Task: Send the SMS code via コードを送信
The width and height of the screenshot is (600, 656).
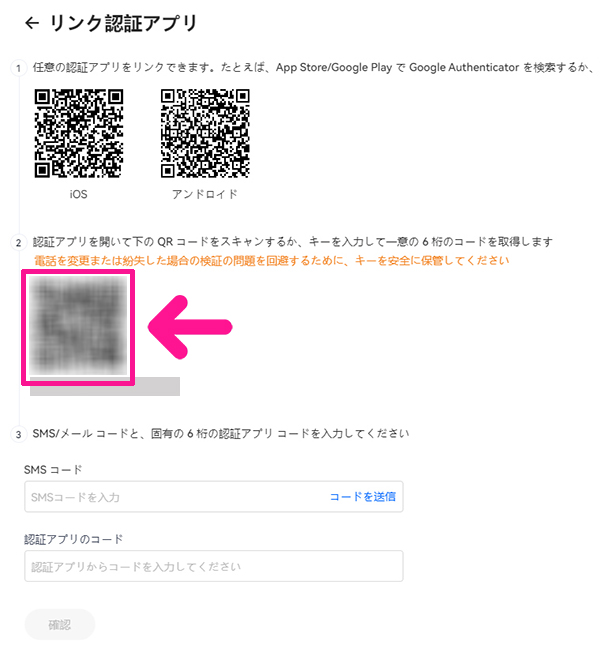Action: click(x=362, y=497)
